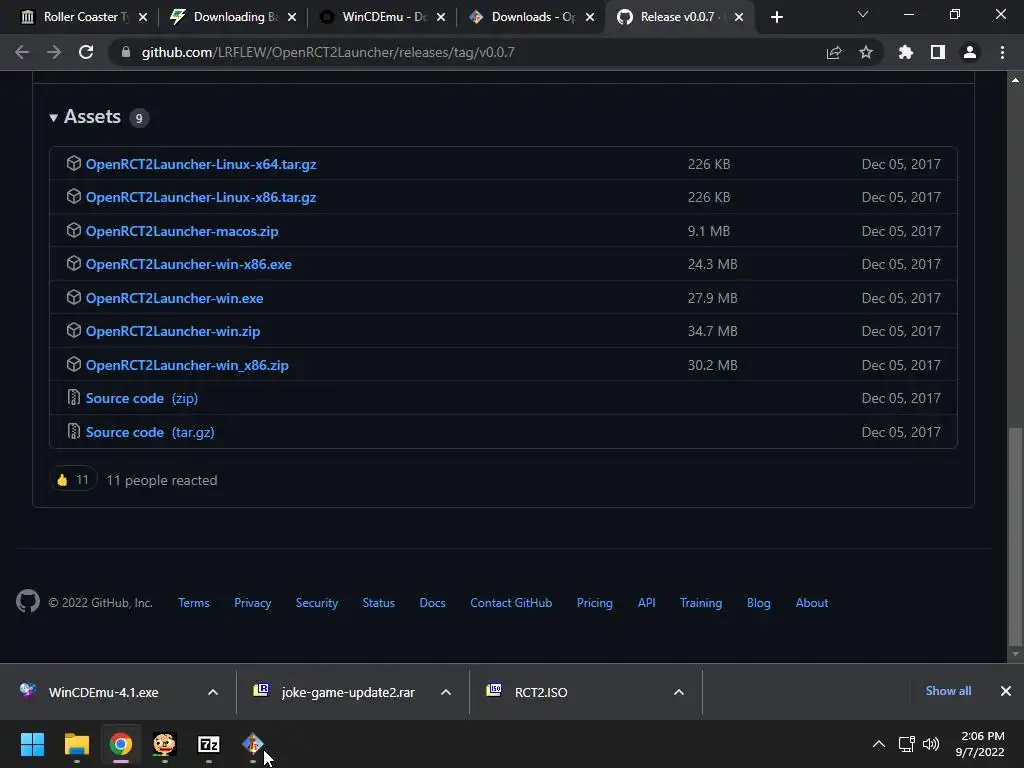This screenshot has width=1024, height=768.
Task: Open the Chrome extensions puzzle icon
Action: point(905,52)
